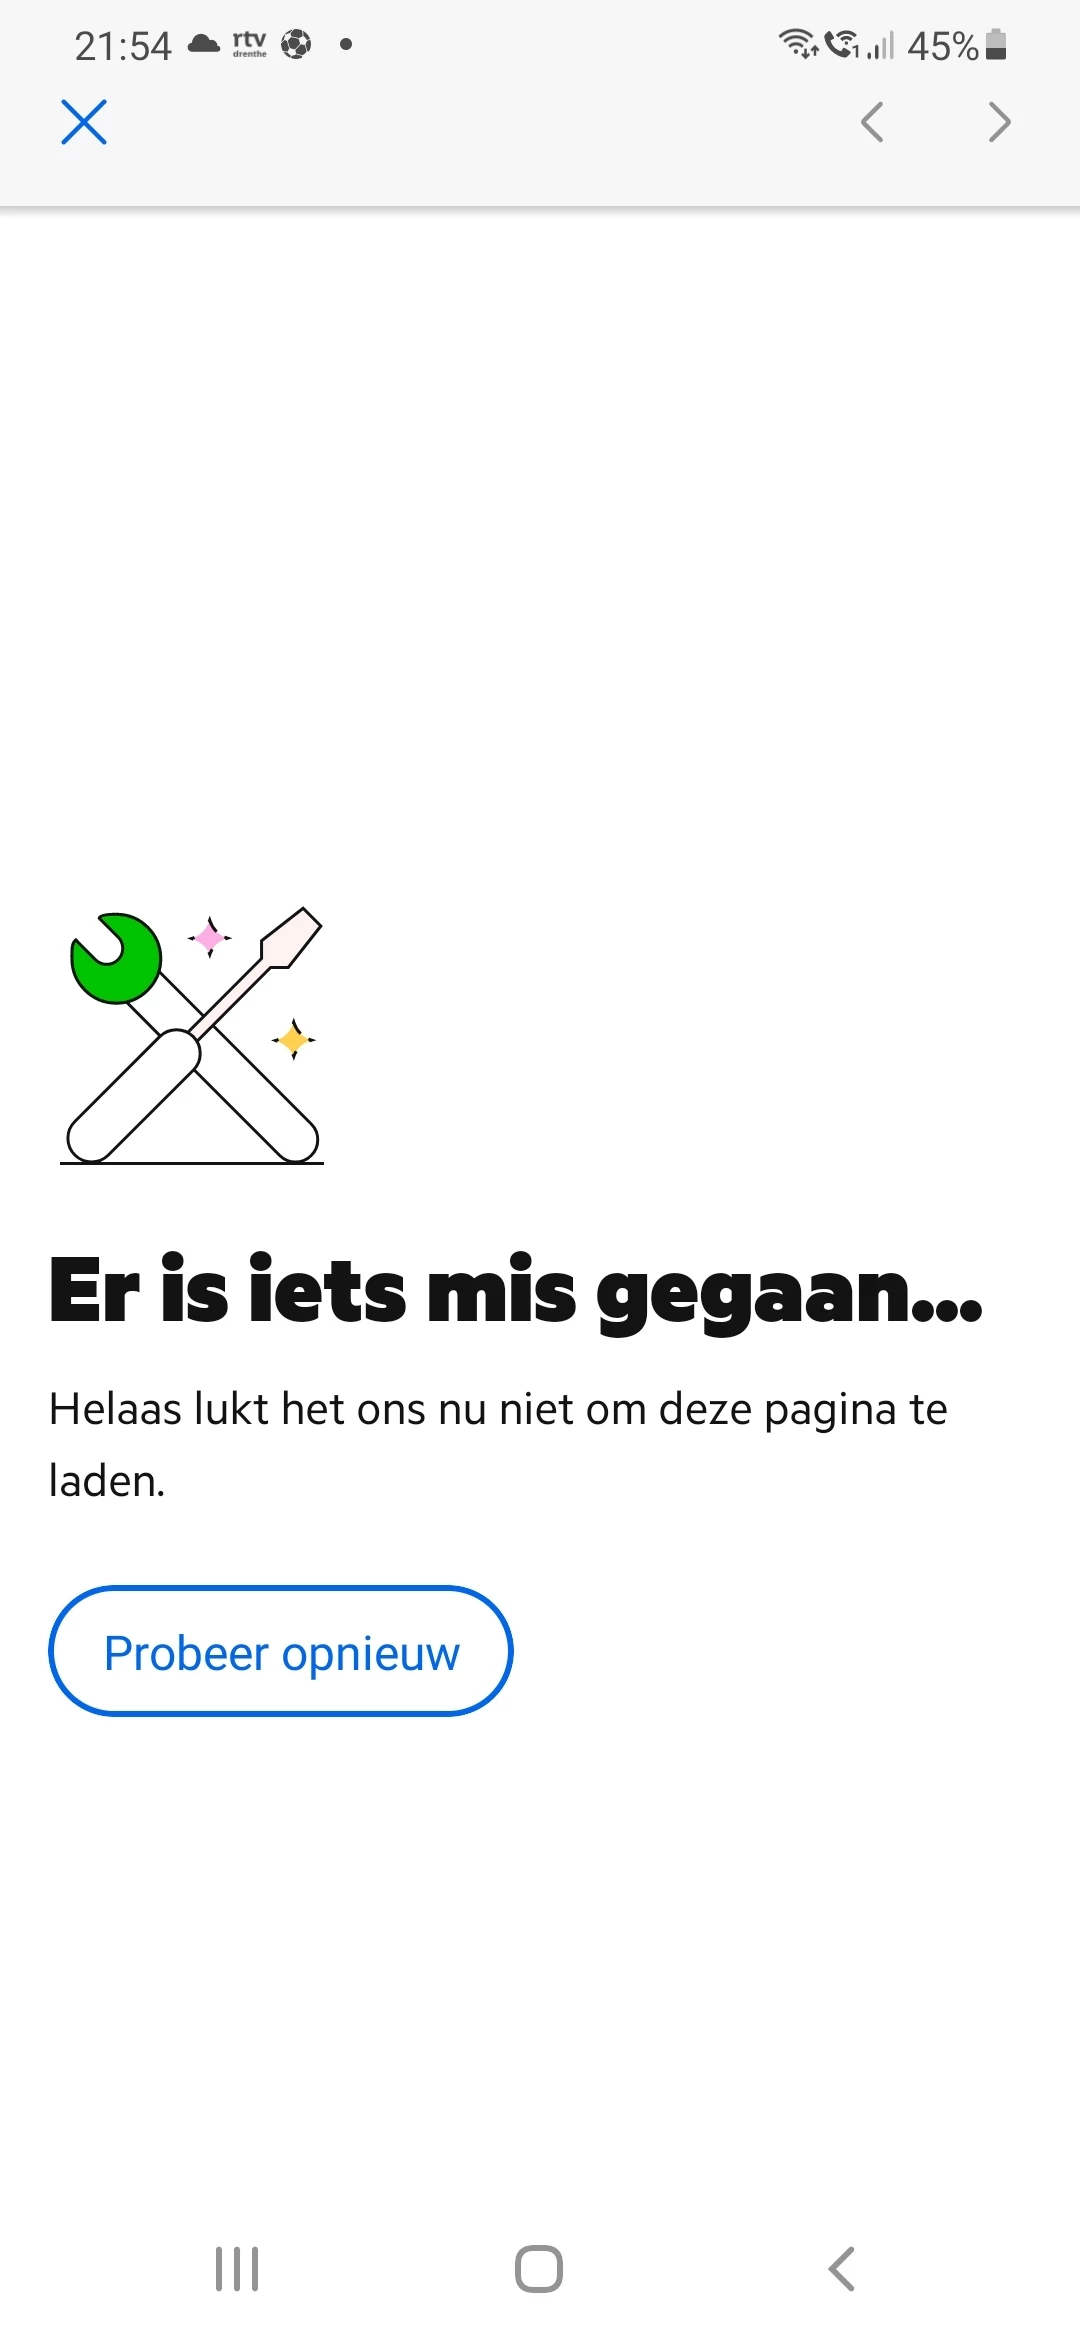Tap the soccer ball notification icon
This screenshot has height=2340, width=1080.
coord(296,44)
